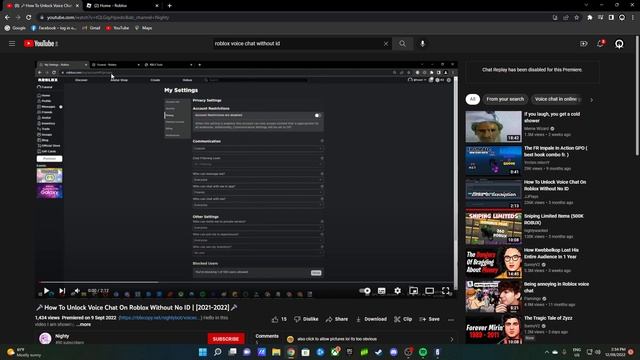Image resolution: width=640 pixels, height=360 pixels.
Task: Open player settings gear
Action: click(x=397, y=291)
